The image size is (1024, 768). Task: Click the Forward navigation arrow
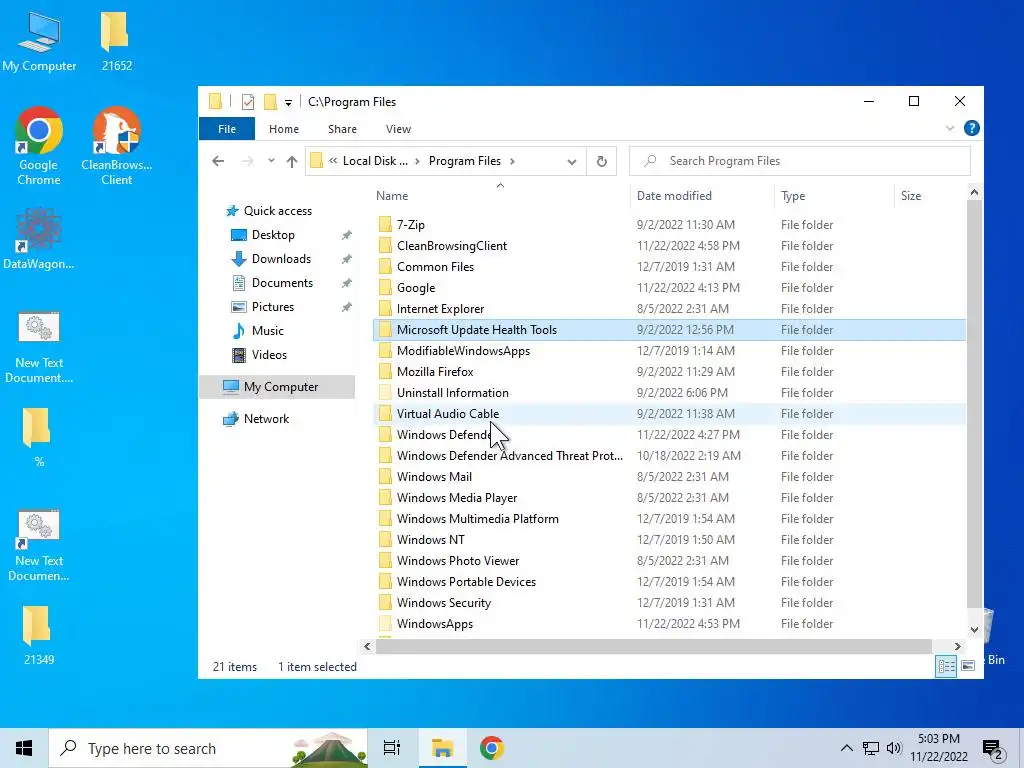tap(248, 161)
